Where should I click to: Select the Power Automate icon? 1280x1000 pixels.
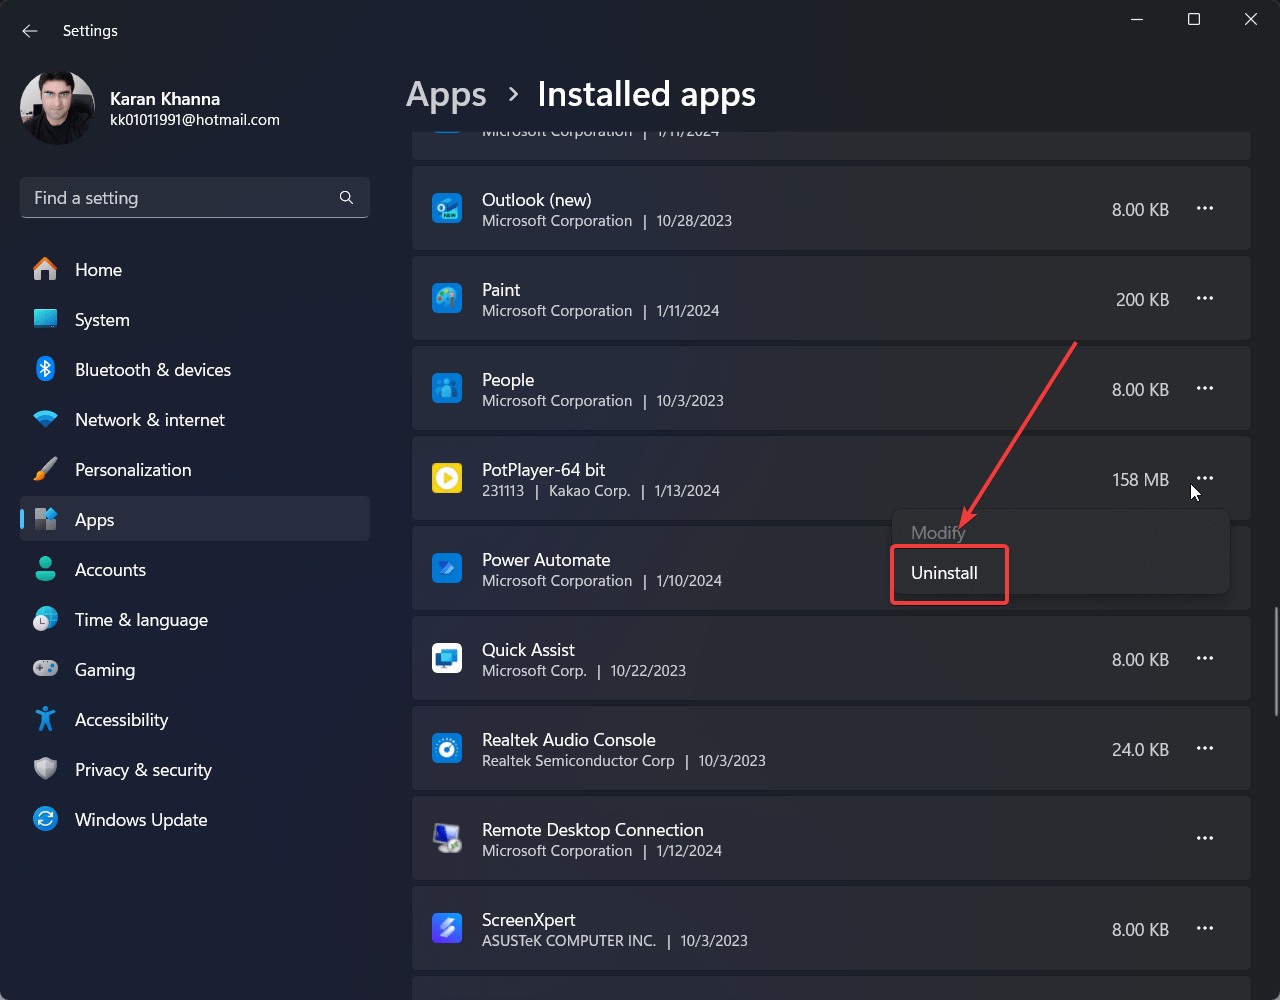(447, 568)
